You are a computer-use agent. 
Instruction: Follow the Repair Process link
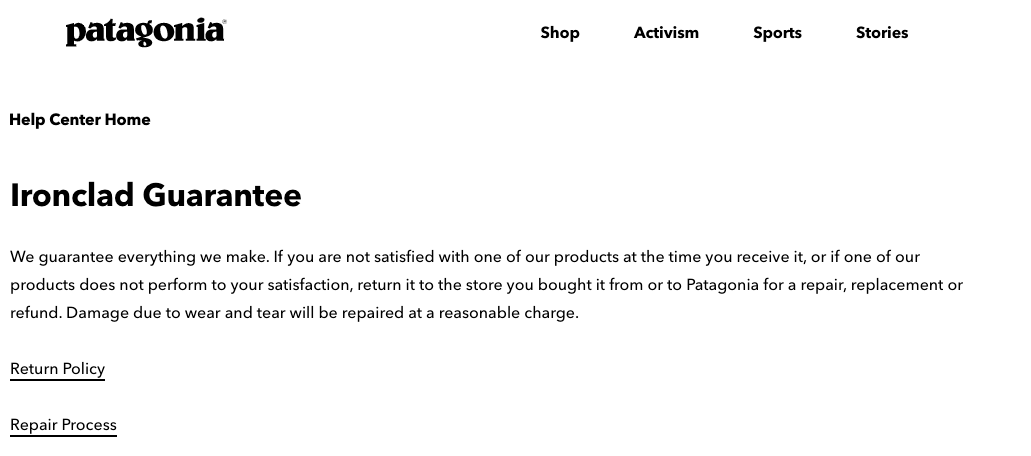click(x=63, y=425)
